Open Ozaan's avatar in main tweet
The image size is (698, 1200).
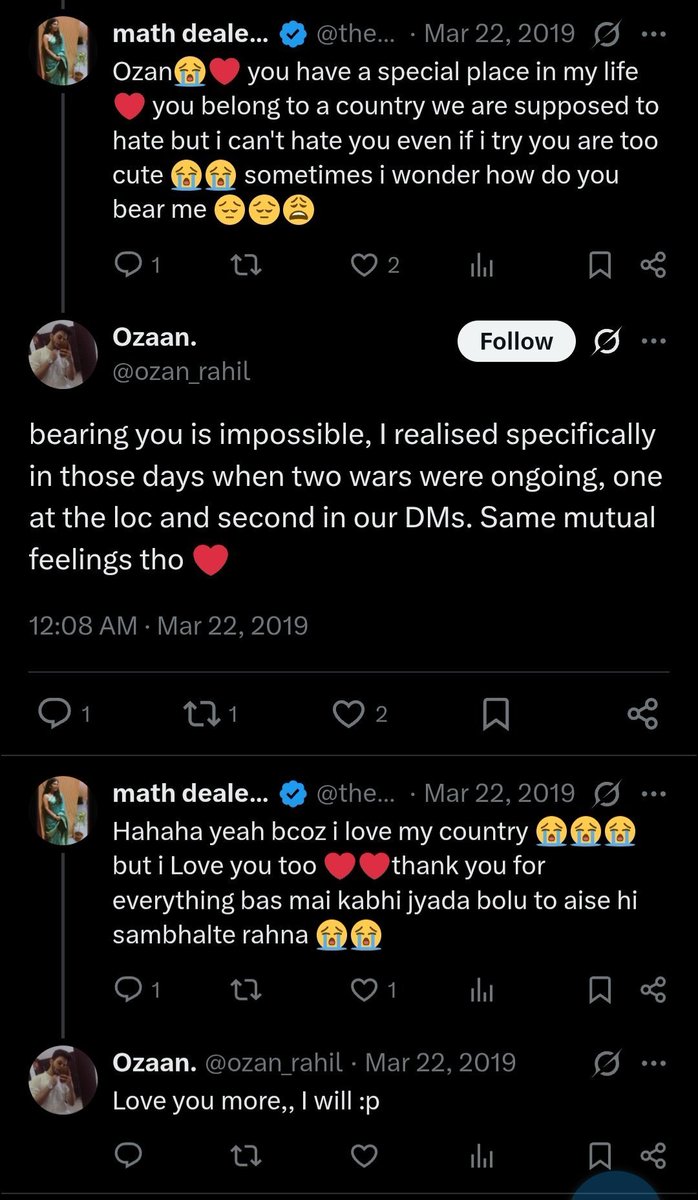(64, 353)
